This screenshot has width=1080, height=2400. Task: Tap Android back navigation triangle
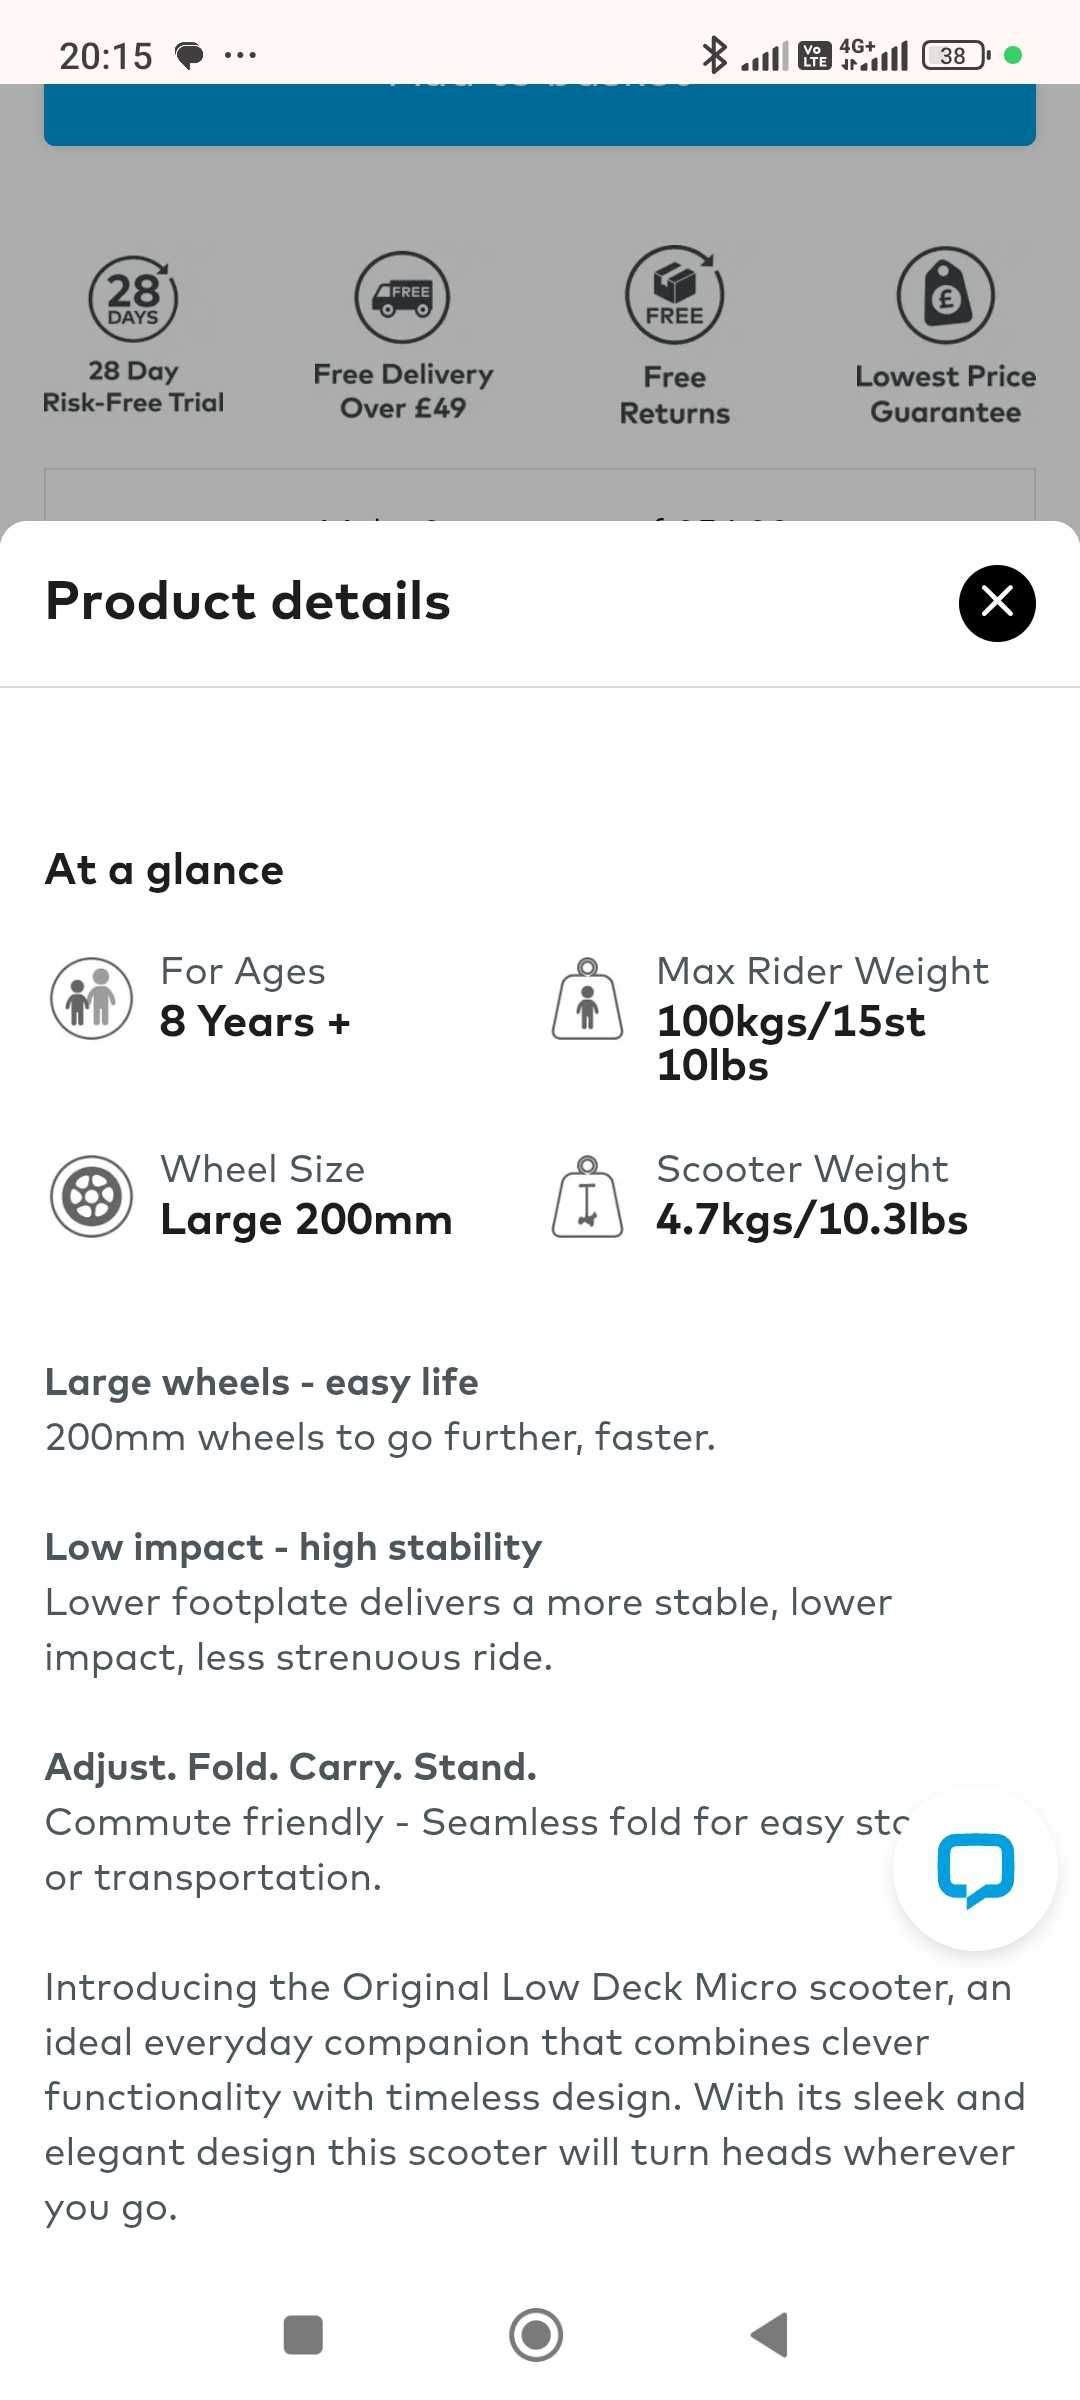(769, 2335)
